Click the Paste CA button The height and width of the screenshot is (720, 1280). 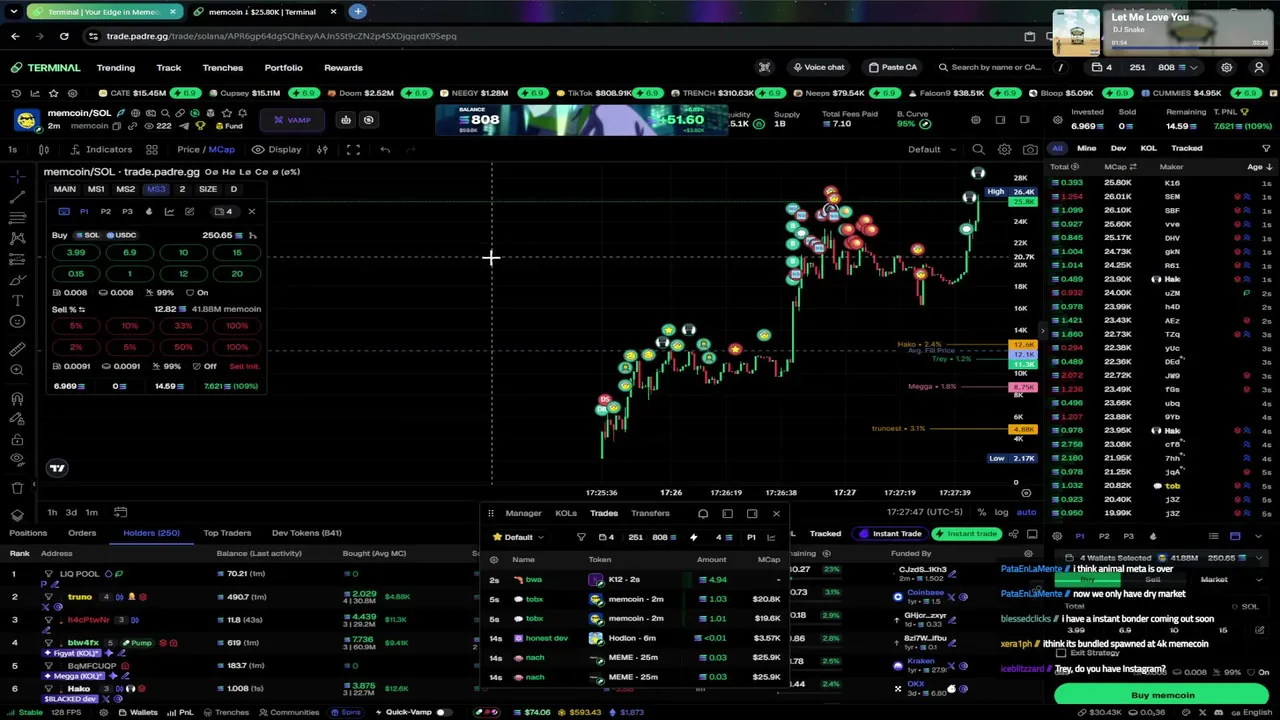[x=893, y=68]
